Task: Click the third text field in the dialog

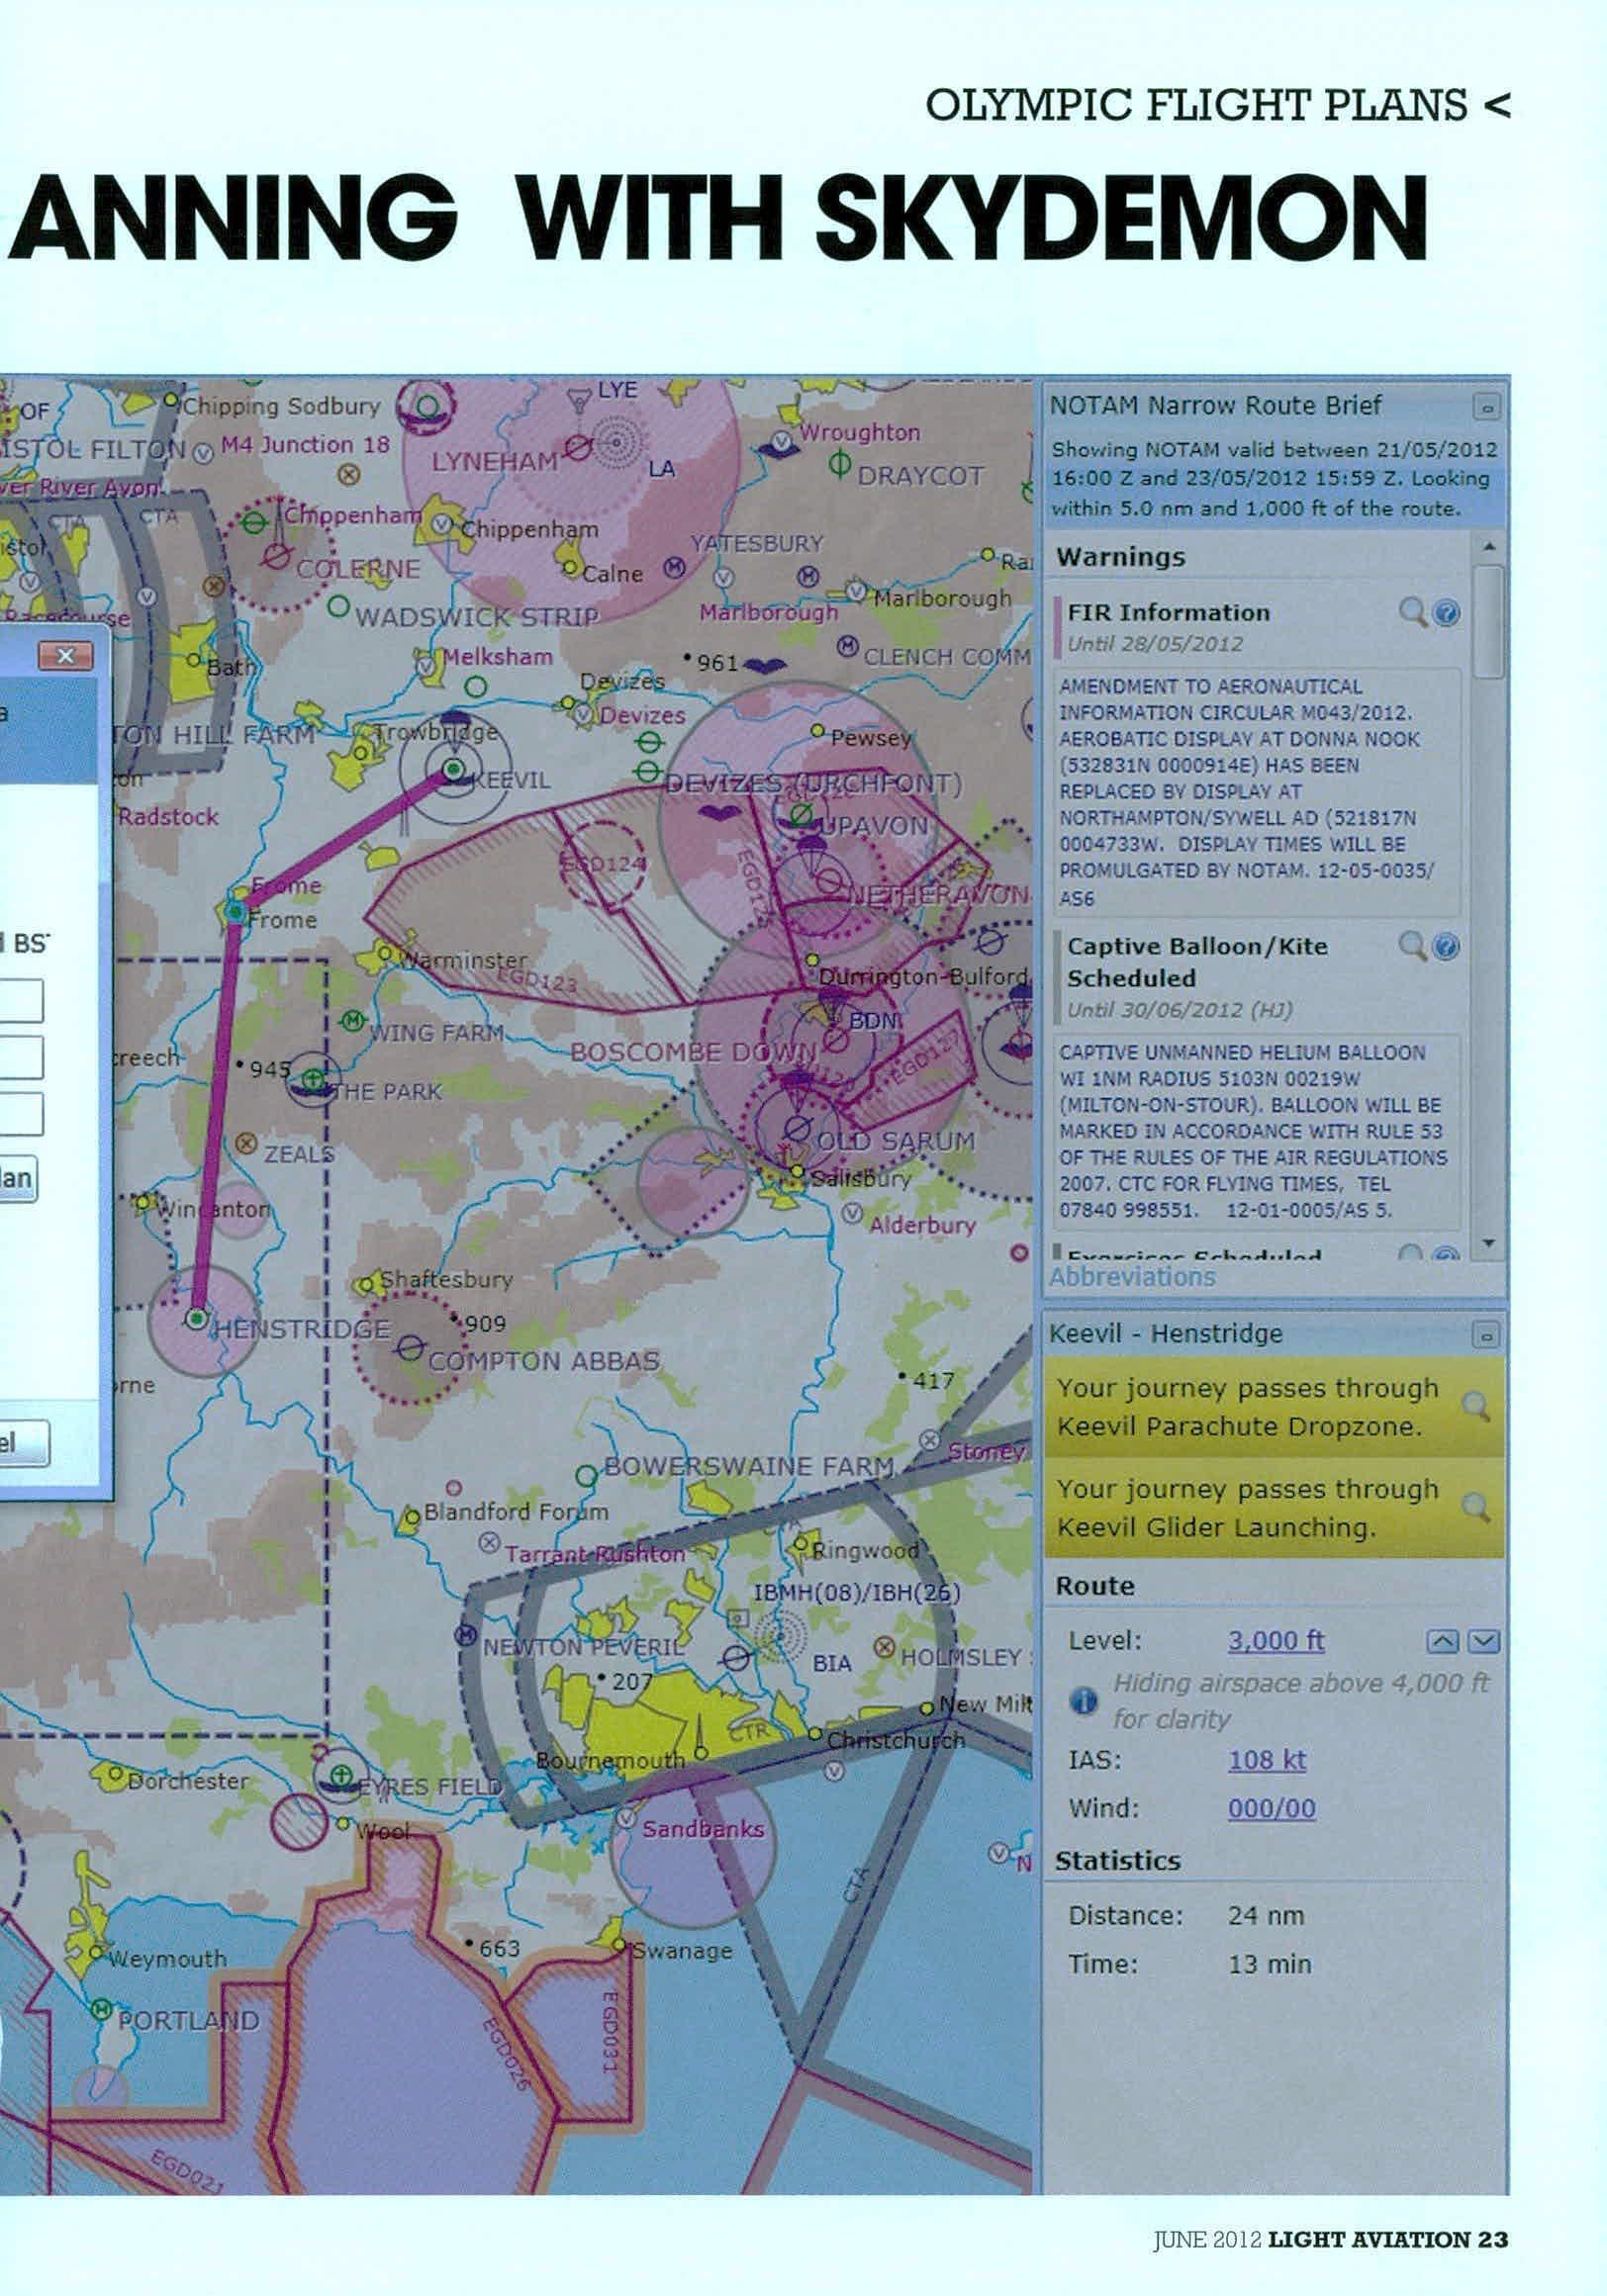Action: click(21, 1114)
